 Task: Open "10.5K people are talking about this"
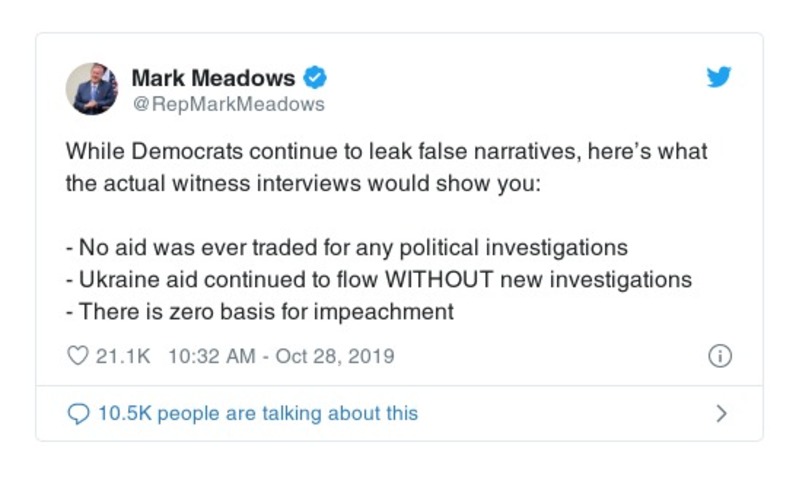pyautogui.click(x=257, y=413)
